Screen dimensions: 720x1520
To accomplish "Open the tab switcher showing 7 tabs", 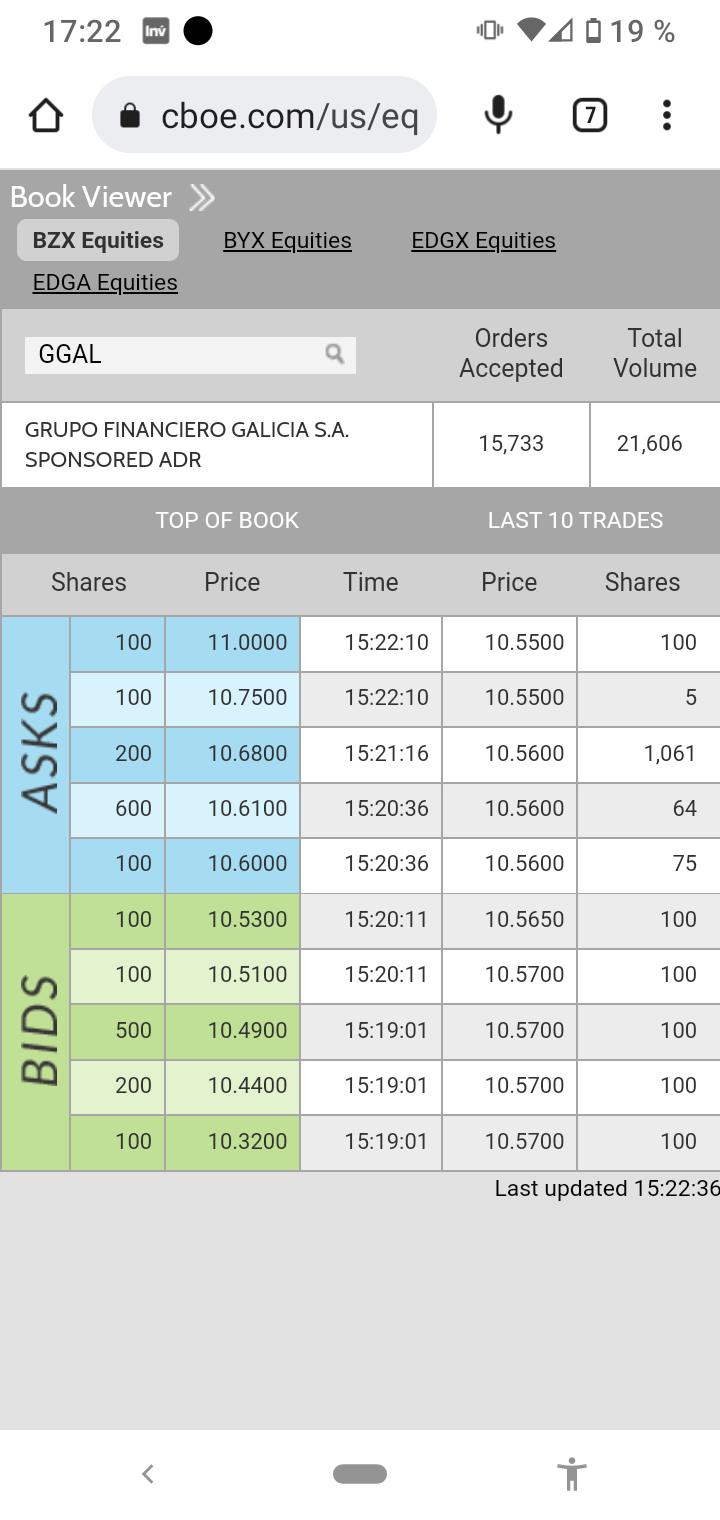I will click(590, 116).
